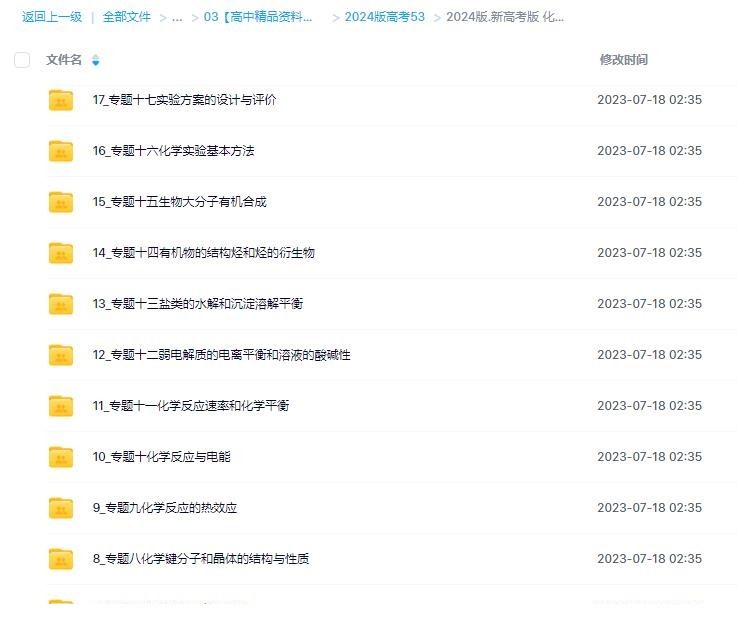The width and height of the screenshot is (738, 627).
Task: Open folder icon for 11_专题十一化学反应速率和化学平衡
Action: point(61,406)
